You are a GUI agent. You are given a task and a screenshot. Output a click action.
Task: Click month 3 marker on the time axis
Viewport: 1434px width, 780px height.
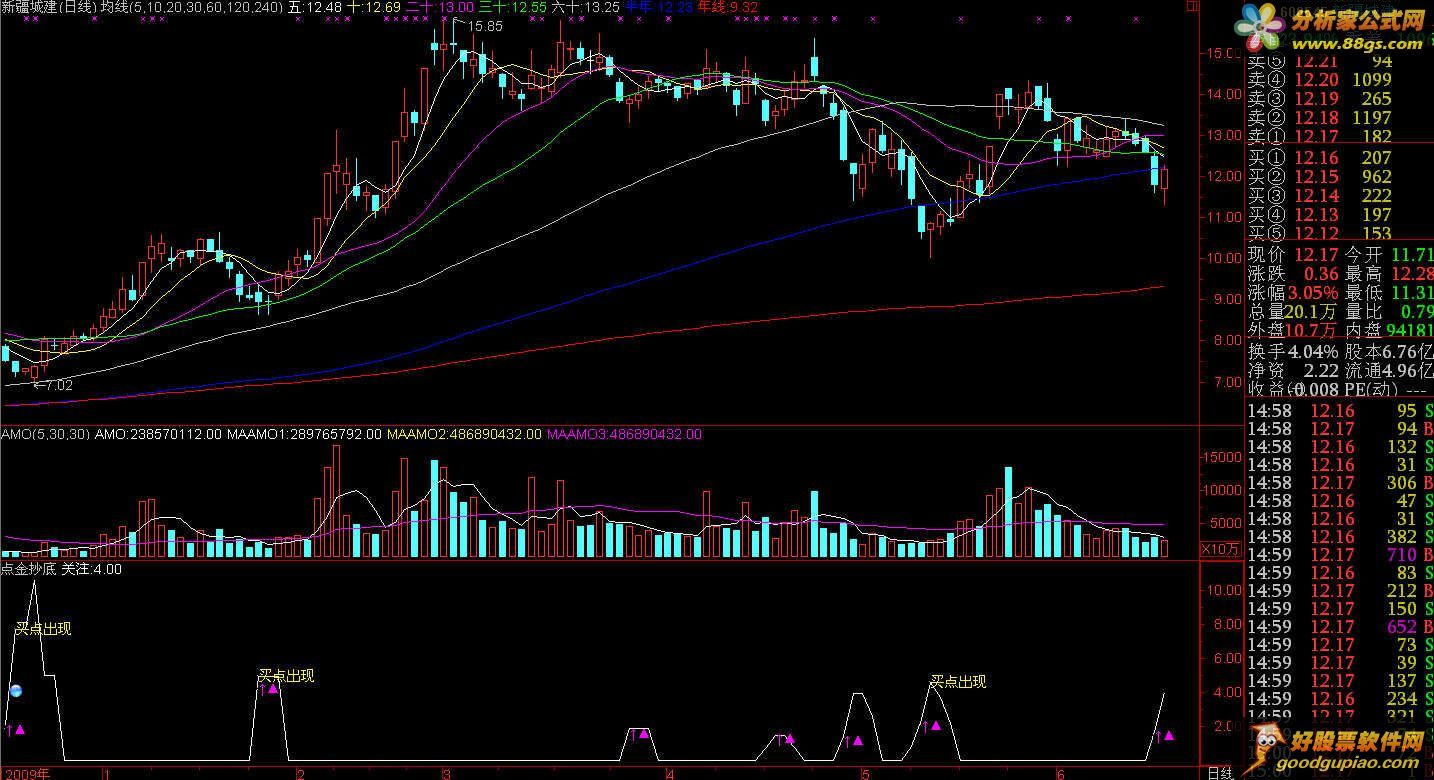445,773
